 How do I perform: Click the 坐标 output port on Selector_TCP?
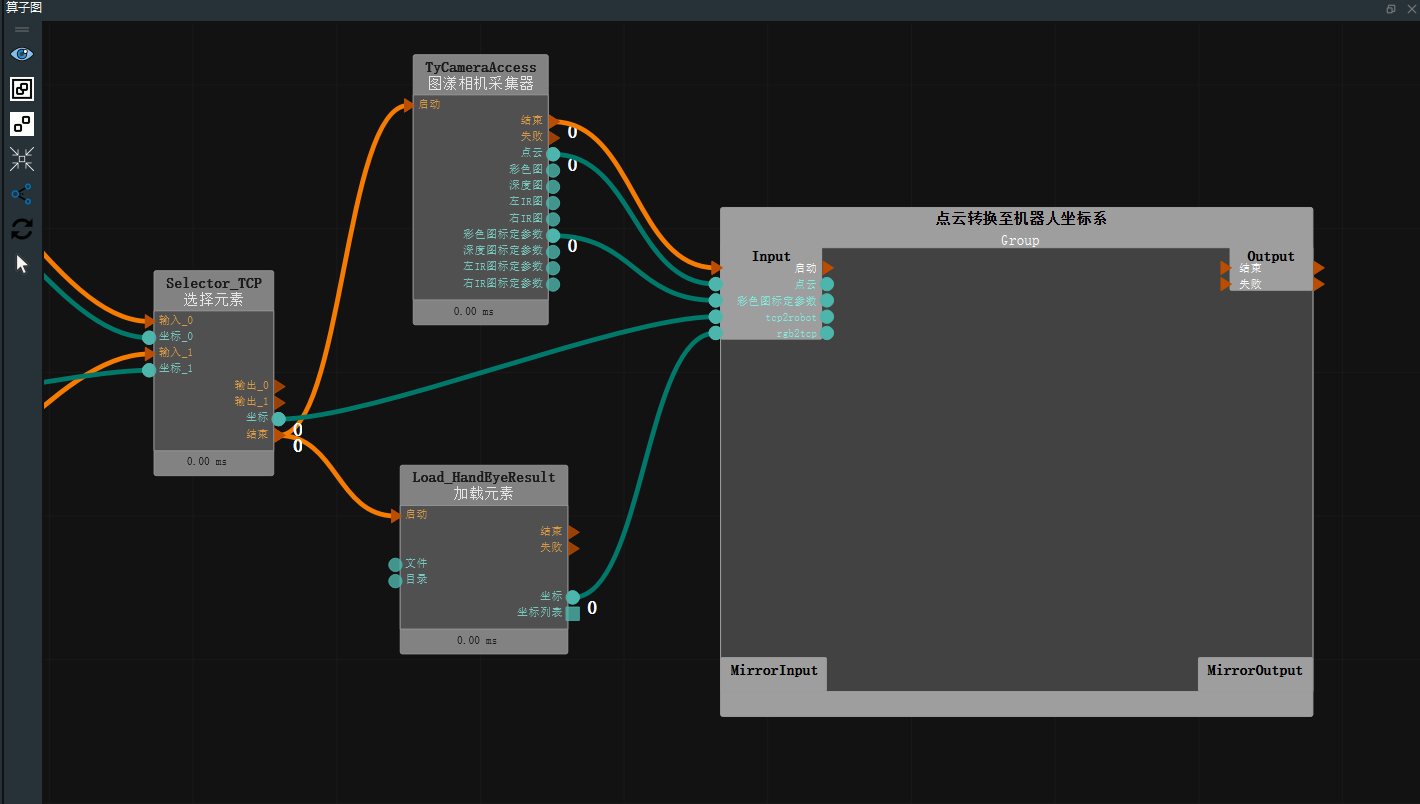[x=278, y=419]
